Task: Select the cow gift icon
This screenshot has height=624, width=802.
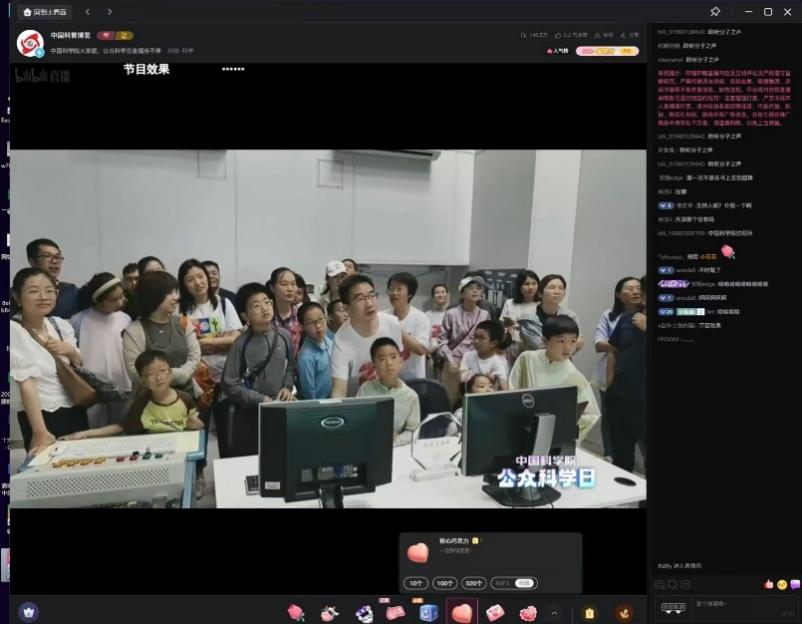Action: [x=329, y=612]
